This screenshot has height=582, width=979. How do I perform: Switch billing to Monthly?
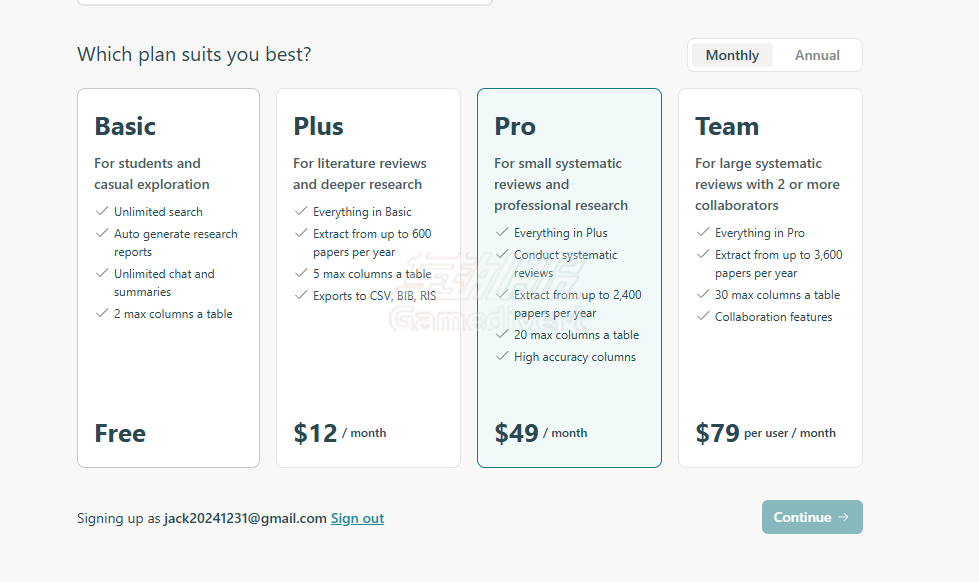click(732, 55)
